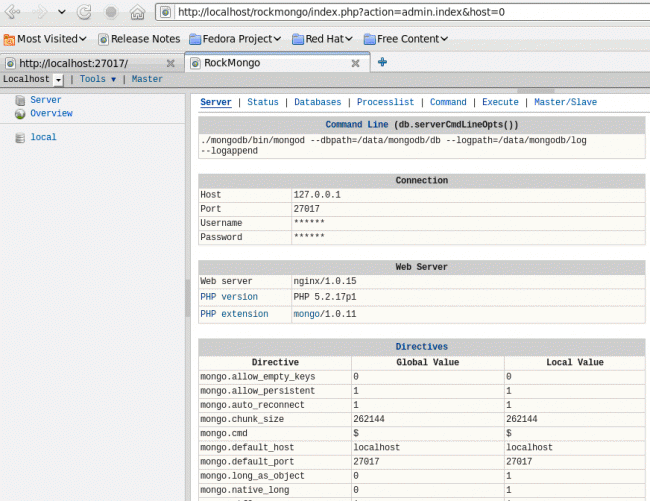The height and width of the screenshot is (501, 650).
Task: Click the Overview globe icon
Action: 20,114
